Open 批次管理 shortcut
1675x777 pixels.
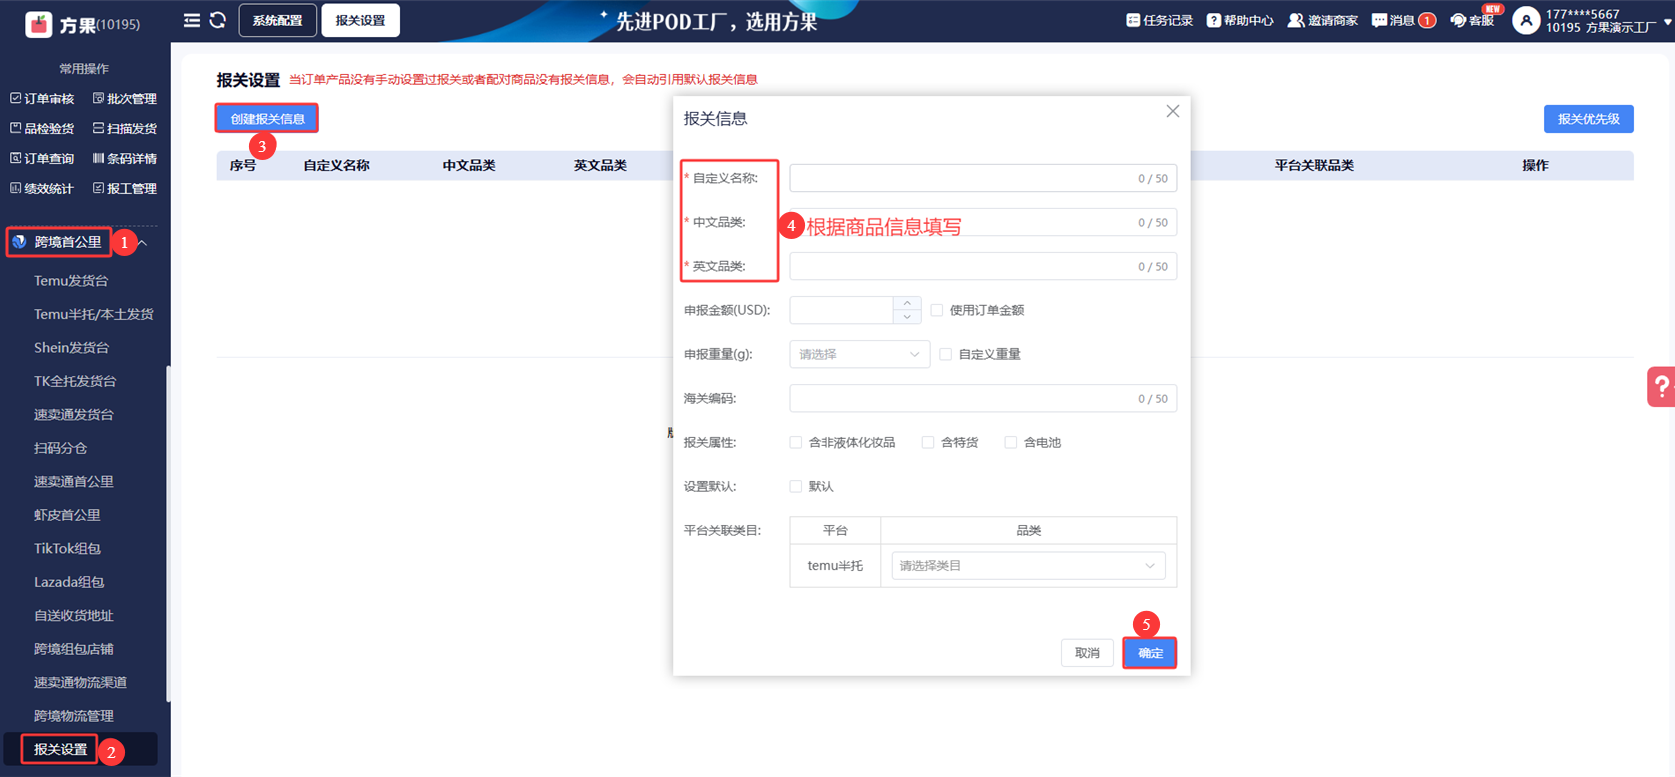(125, 99)
